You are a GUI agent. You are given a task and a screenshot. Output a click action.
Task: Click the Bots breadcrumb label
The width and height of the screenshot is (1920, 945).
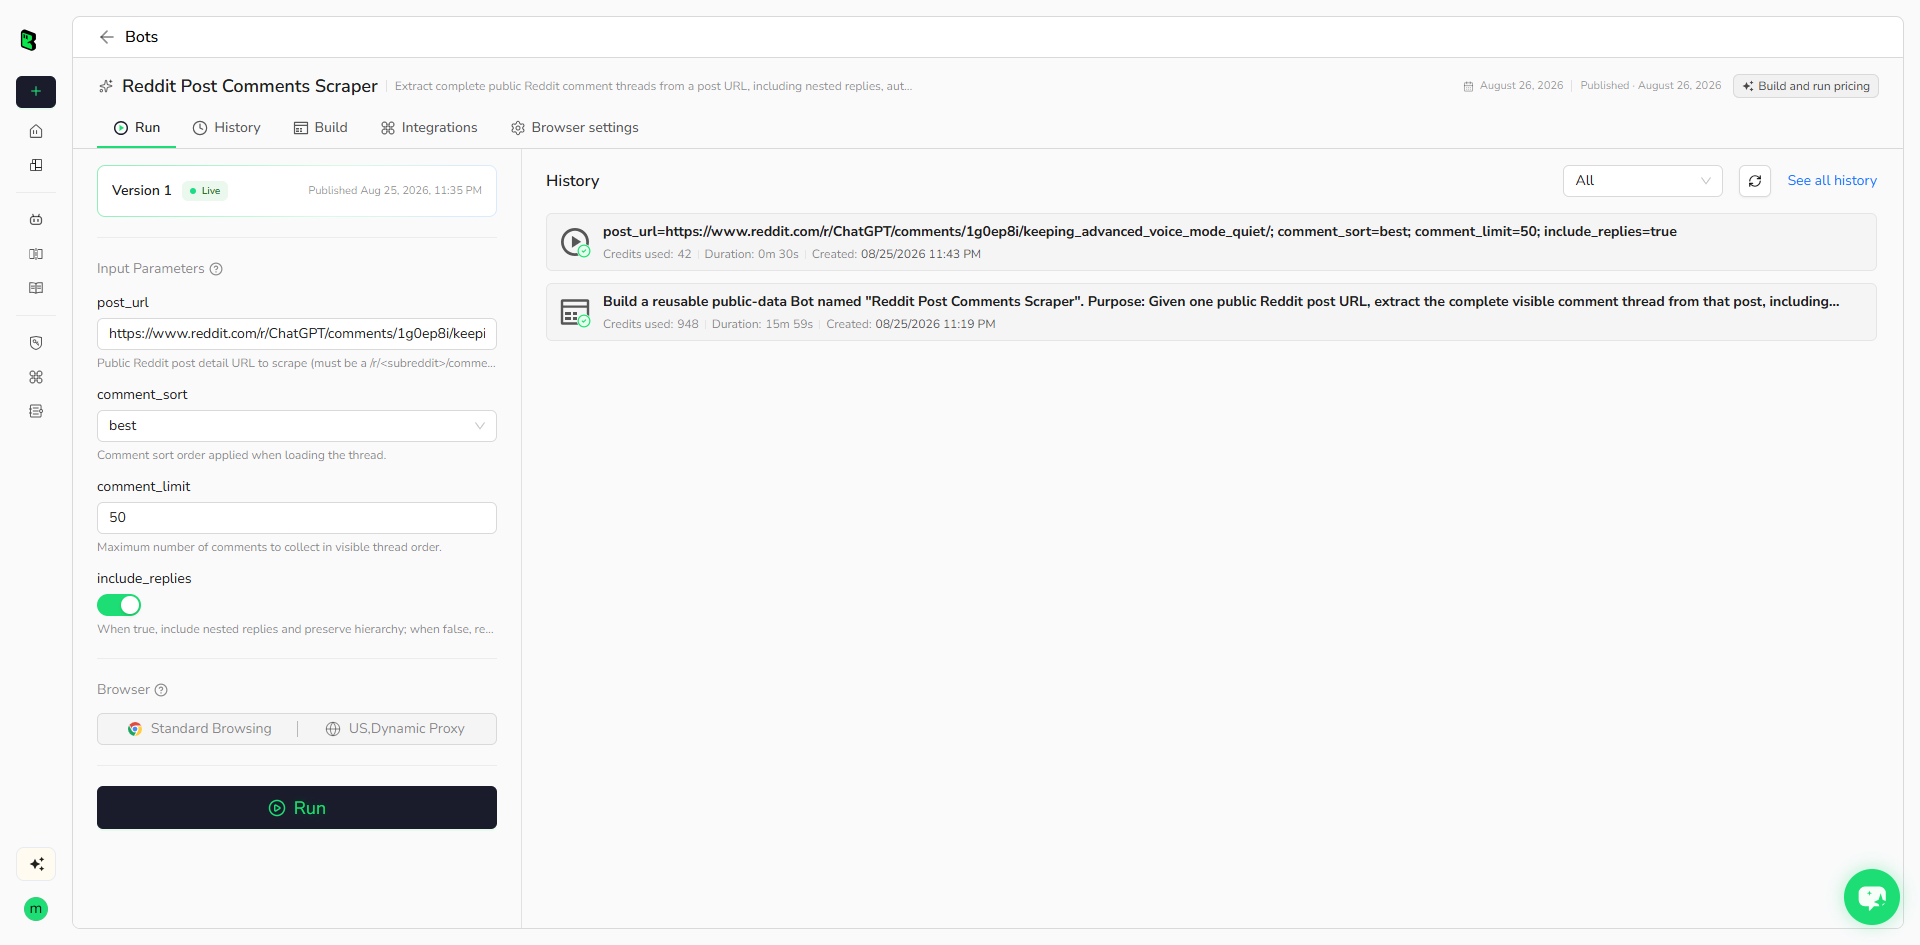(x=141, y=37)
